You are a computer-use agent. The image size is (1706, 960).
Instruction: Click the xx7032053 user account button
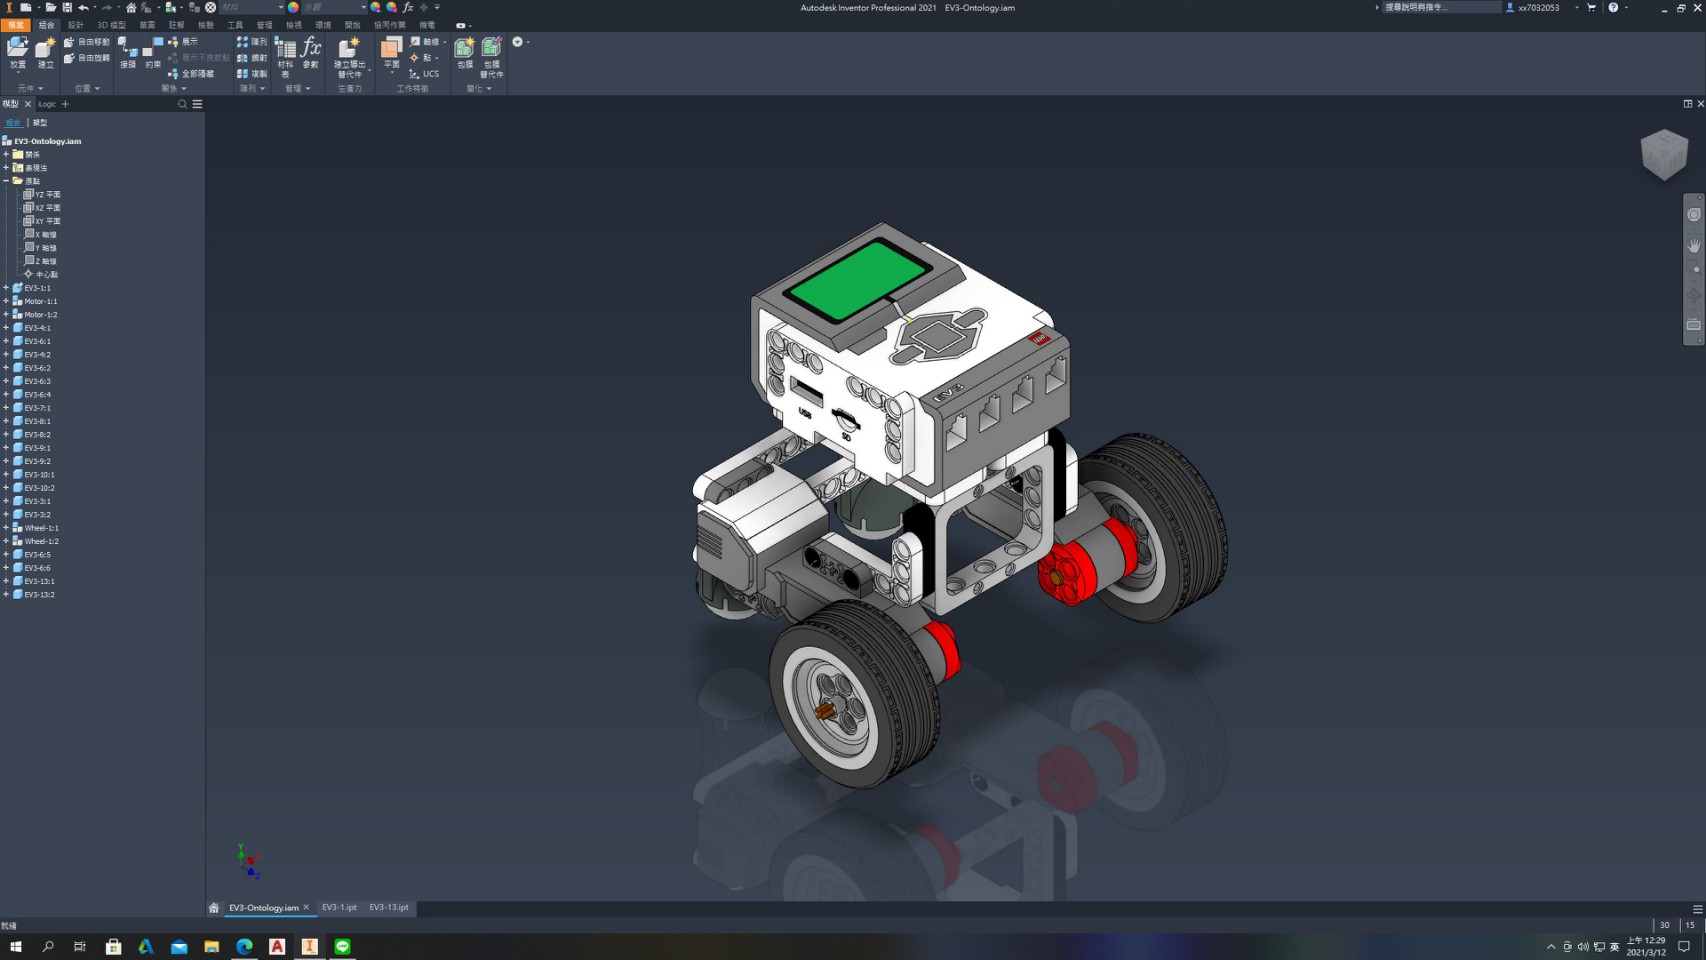[1533, 7]
